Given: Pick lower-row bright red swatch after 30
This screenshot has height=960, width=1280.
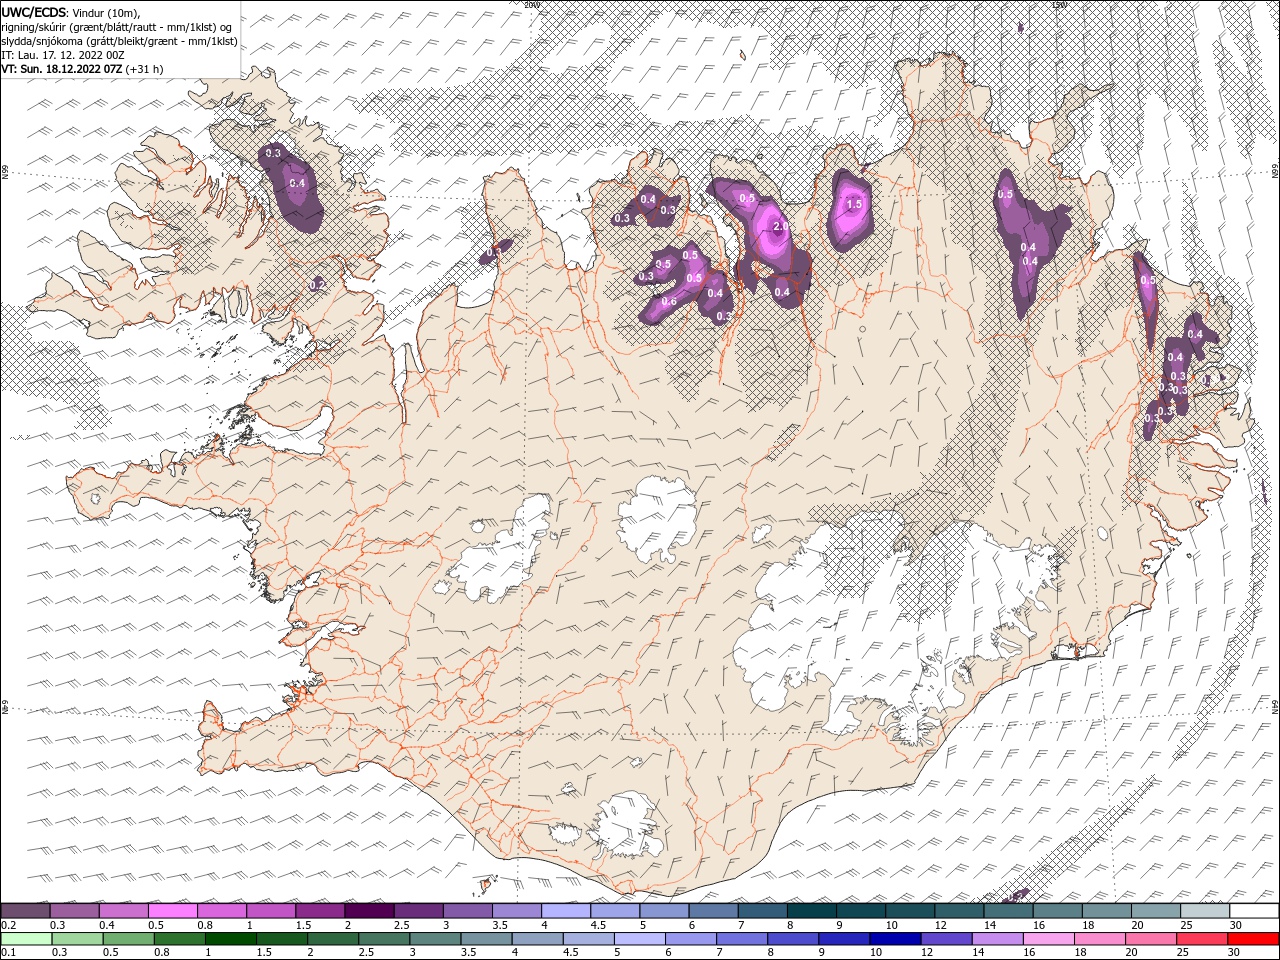Looking at the screenshot, I should coord(1254,939).
